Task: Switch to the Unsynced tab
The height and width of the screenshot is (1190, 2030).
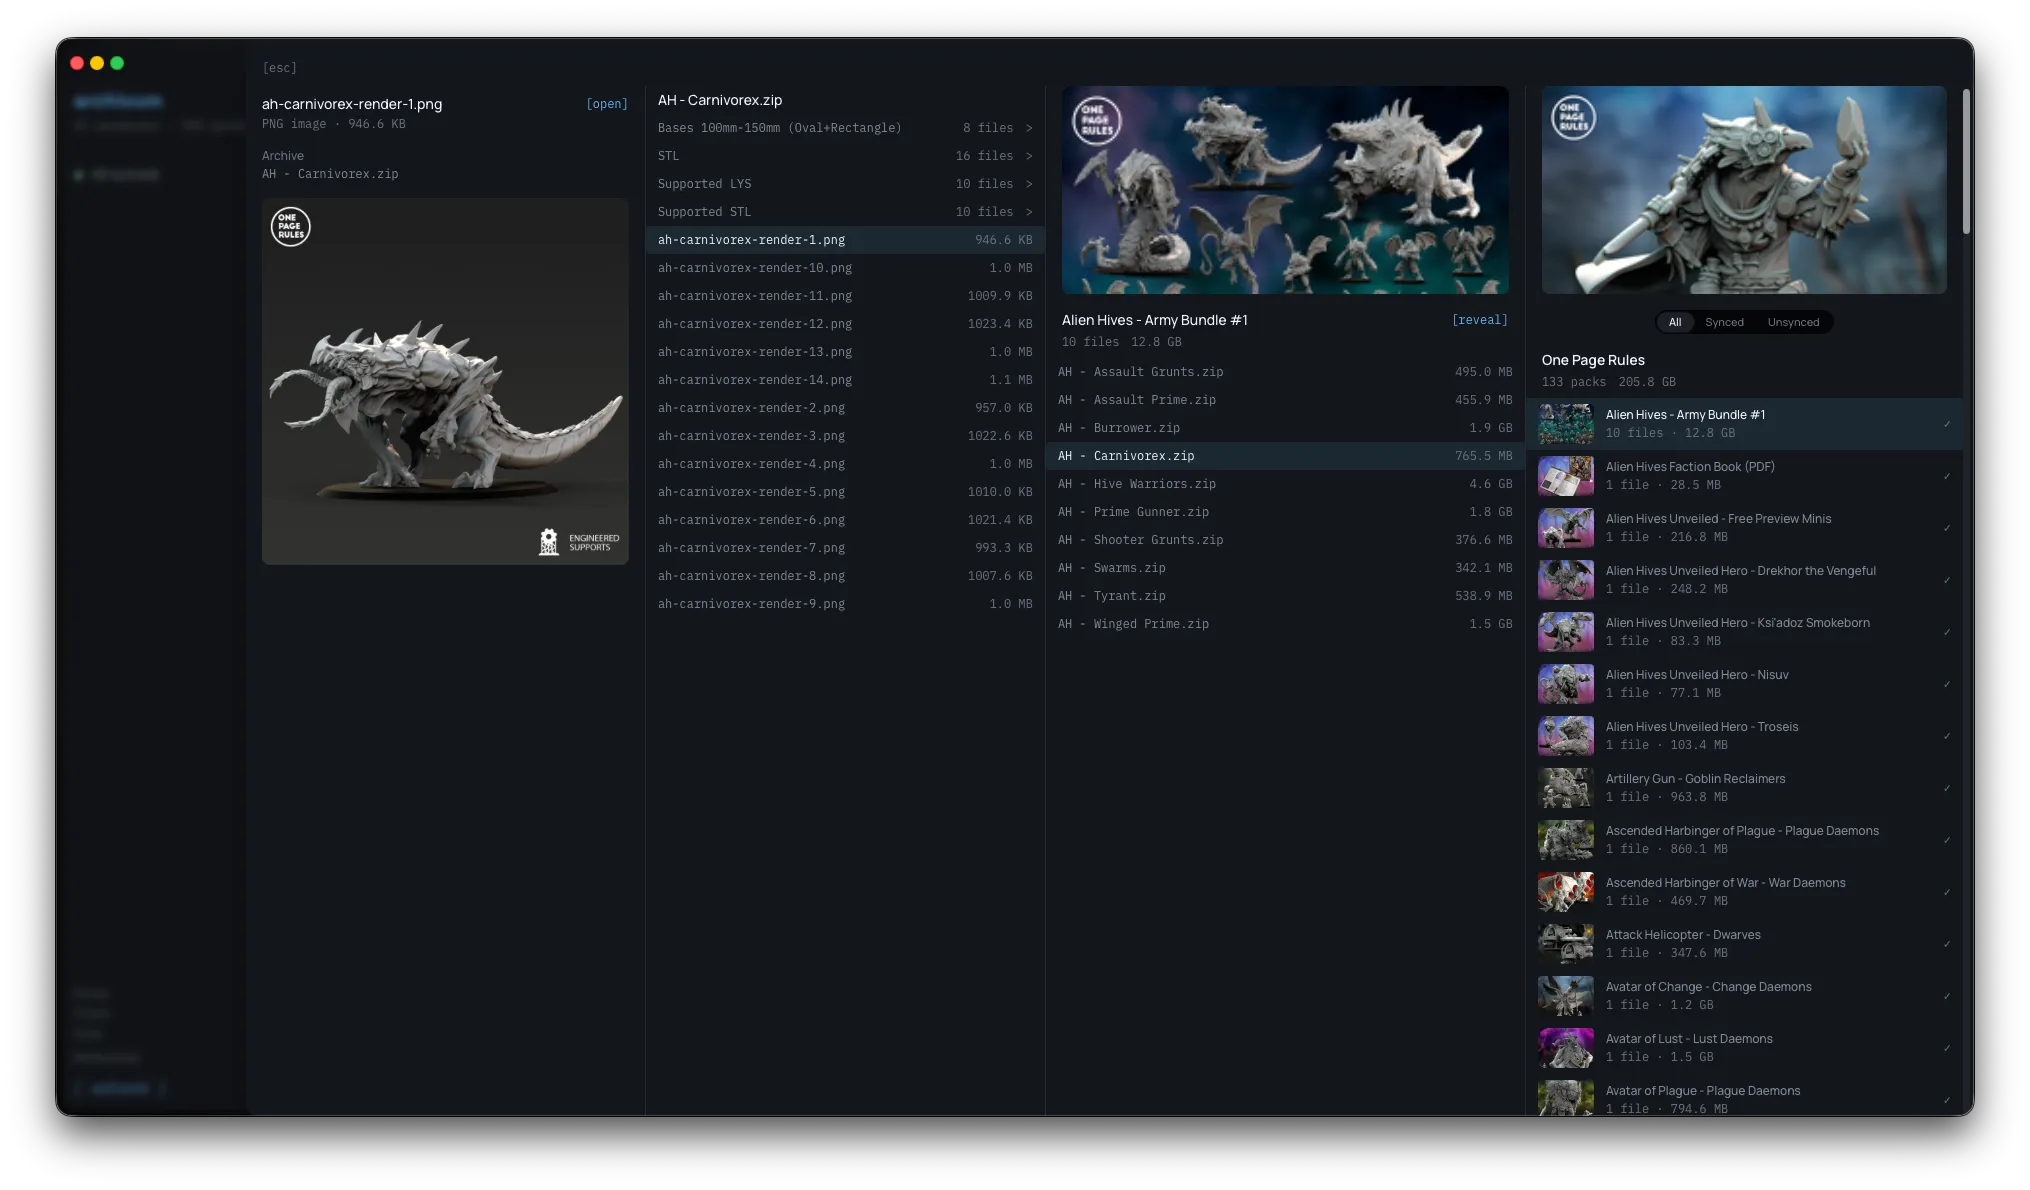Action: pos(1793,322)
